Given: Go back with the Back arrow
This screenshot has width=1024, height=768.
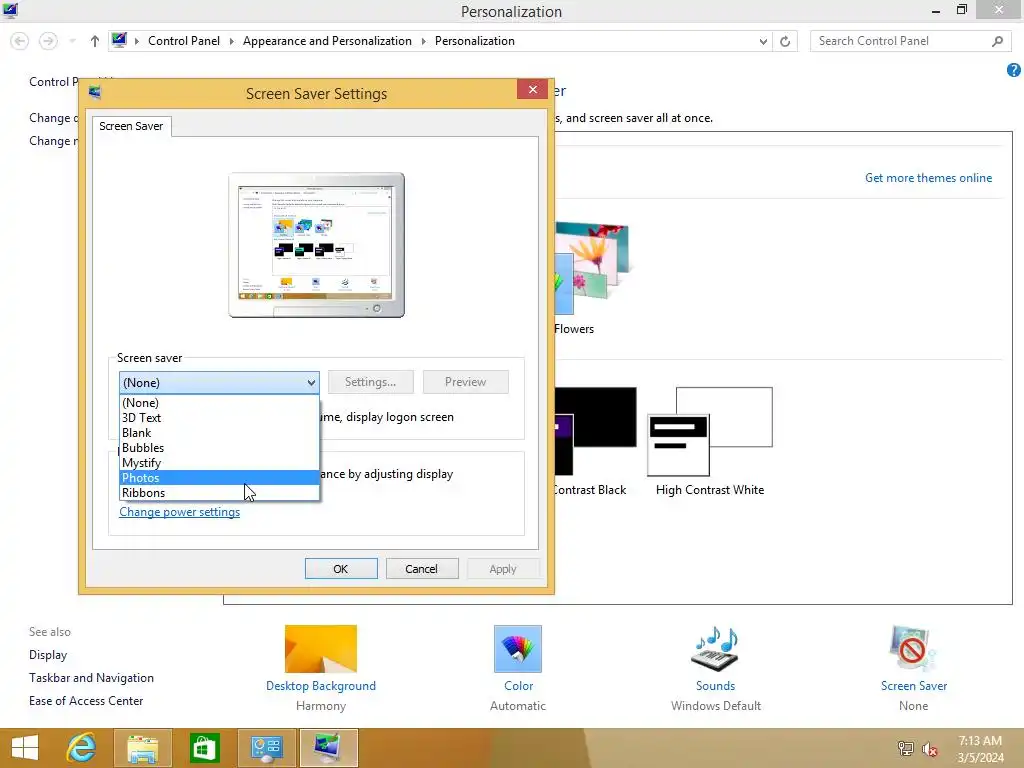Looking at the screenshot, I should [20, 41].
